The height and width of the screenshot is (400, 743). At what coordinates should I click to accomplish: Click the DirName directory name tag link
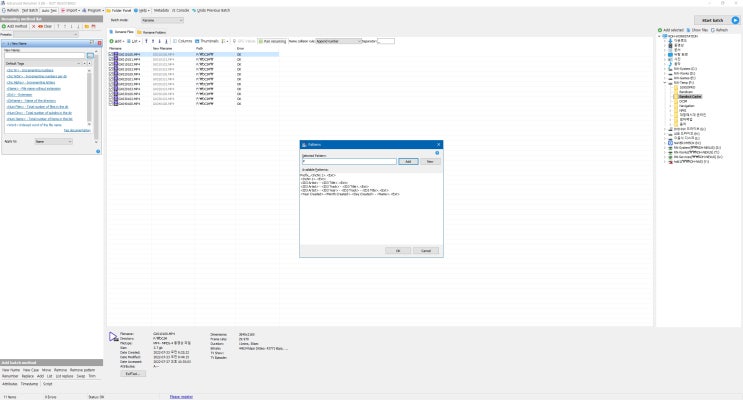[x=31, y=100]
